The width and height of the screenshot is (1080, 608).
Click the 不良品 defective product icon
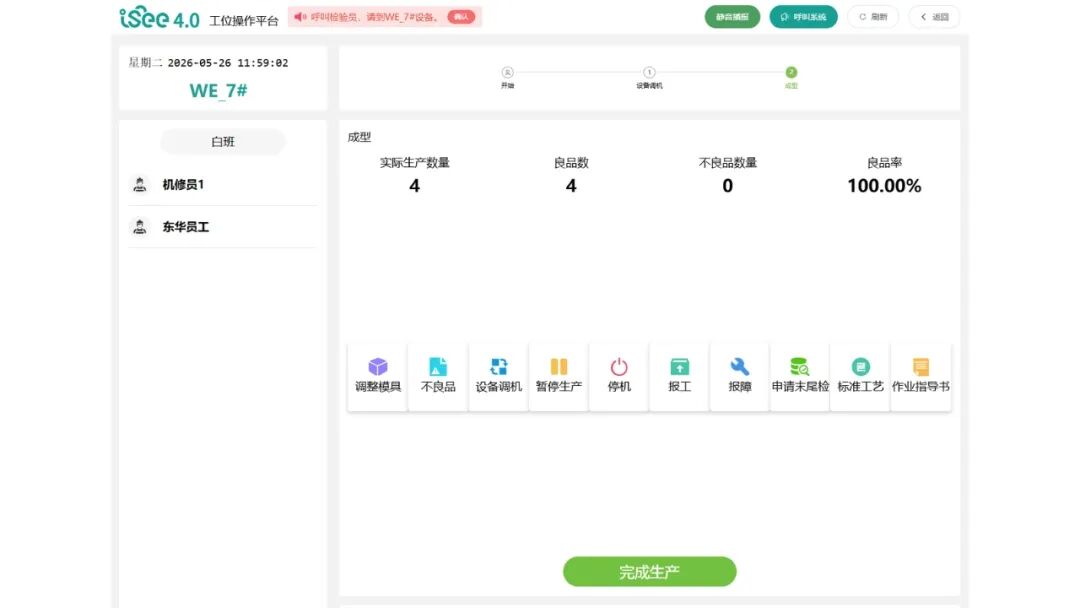(438, 367)
